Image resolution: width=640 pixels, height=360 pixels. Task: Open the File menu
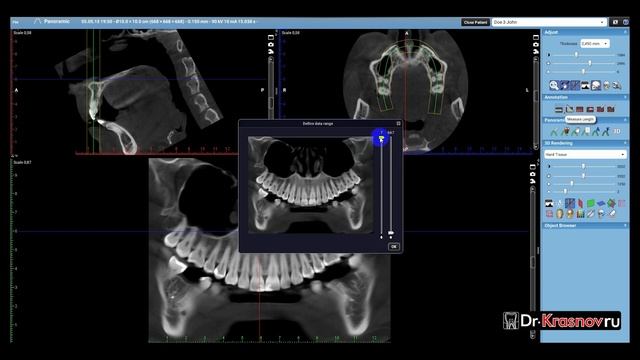pos(16,22)
